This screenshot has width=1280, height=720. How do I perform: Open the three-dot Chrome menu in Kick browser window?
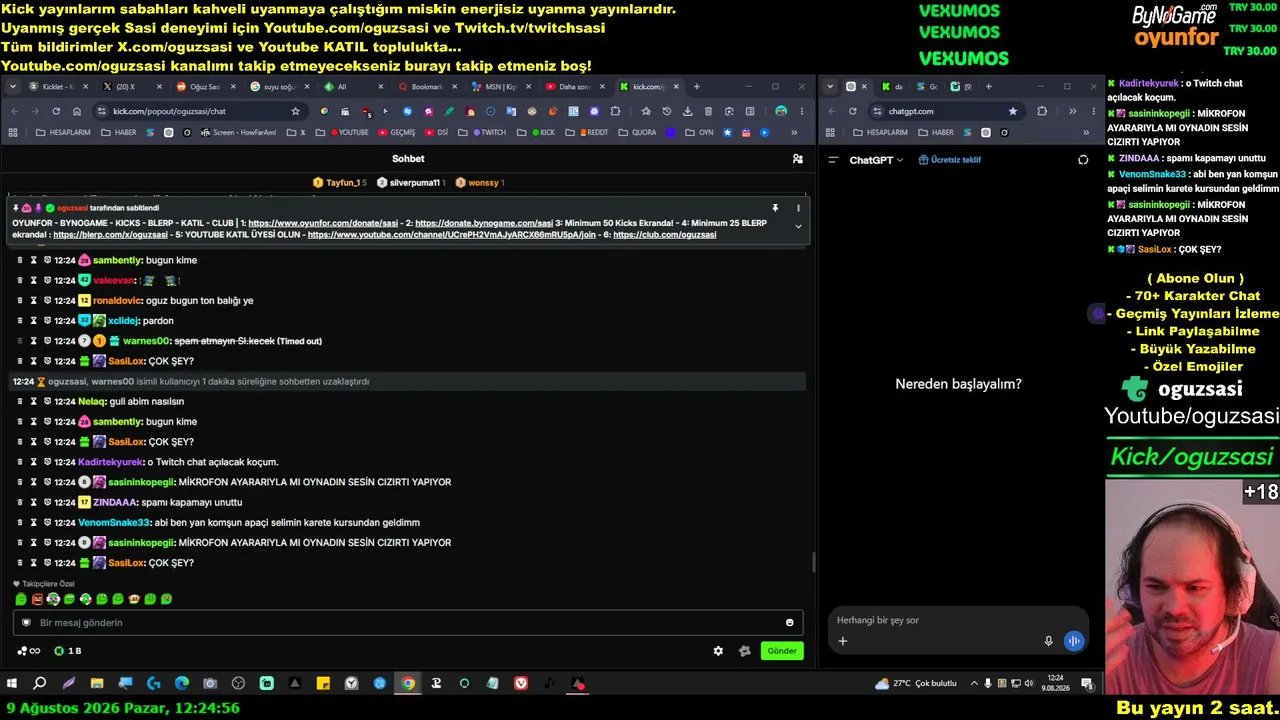[803, 111]
